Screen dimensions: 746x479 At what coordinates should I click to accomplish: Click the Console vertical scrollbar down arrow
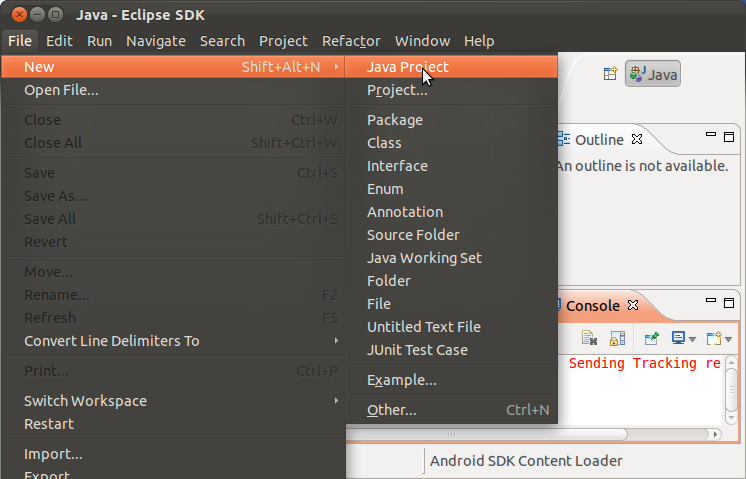(732, 418)
